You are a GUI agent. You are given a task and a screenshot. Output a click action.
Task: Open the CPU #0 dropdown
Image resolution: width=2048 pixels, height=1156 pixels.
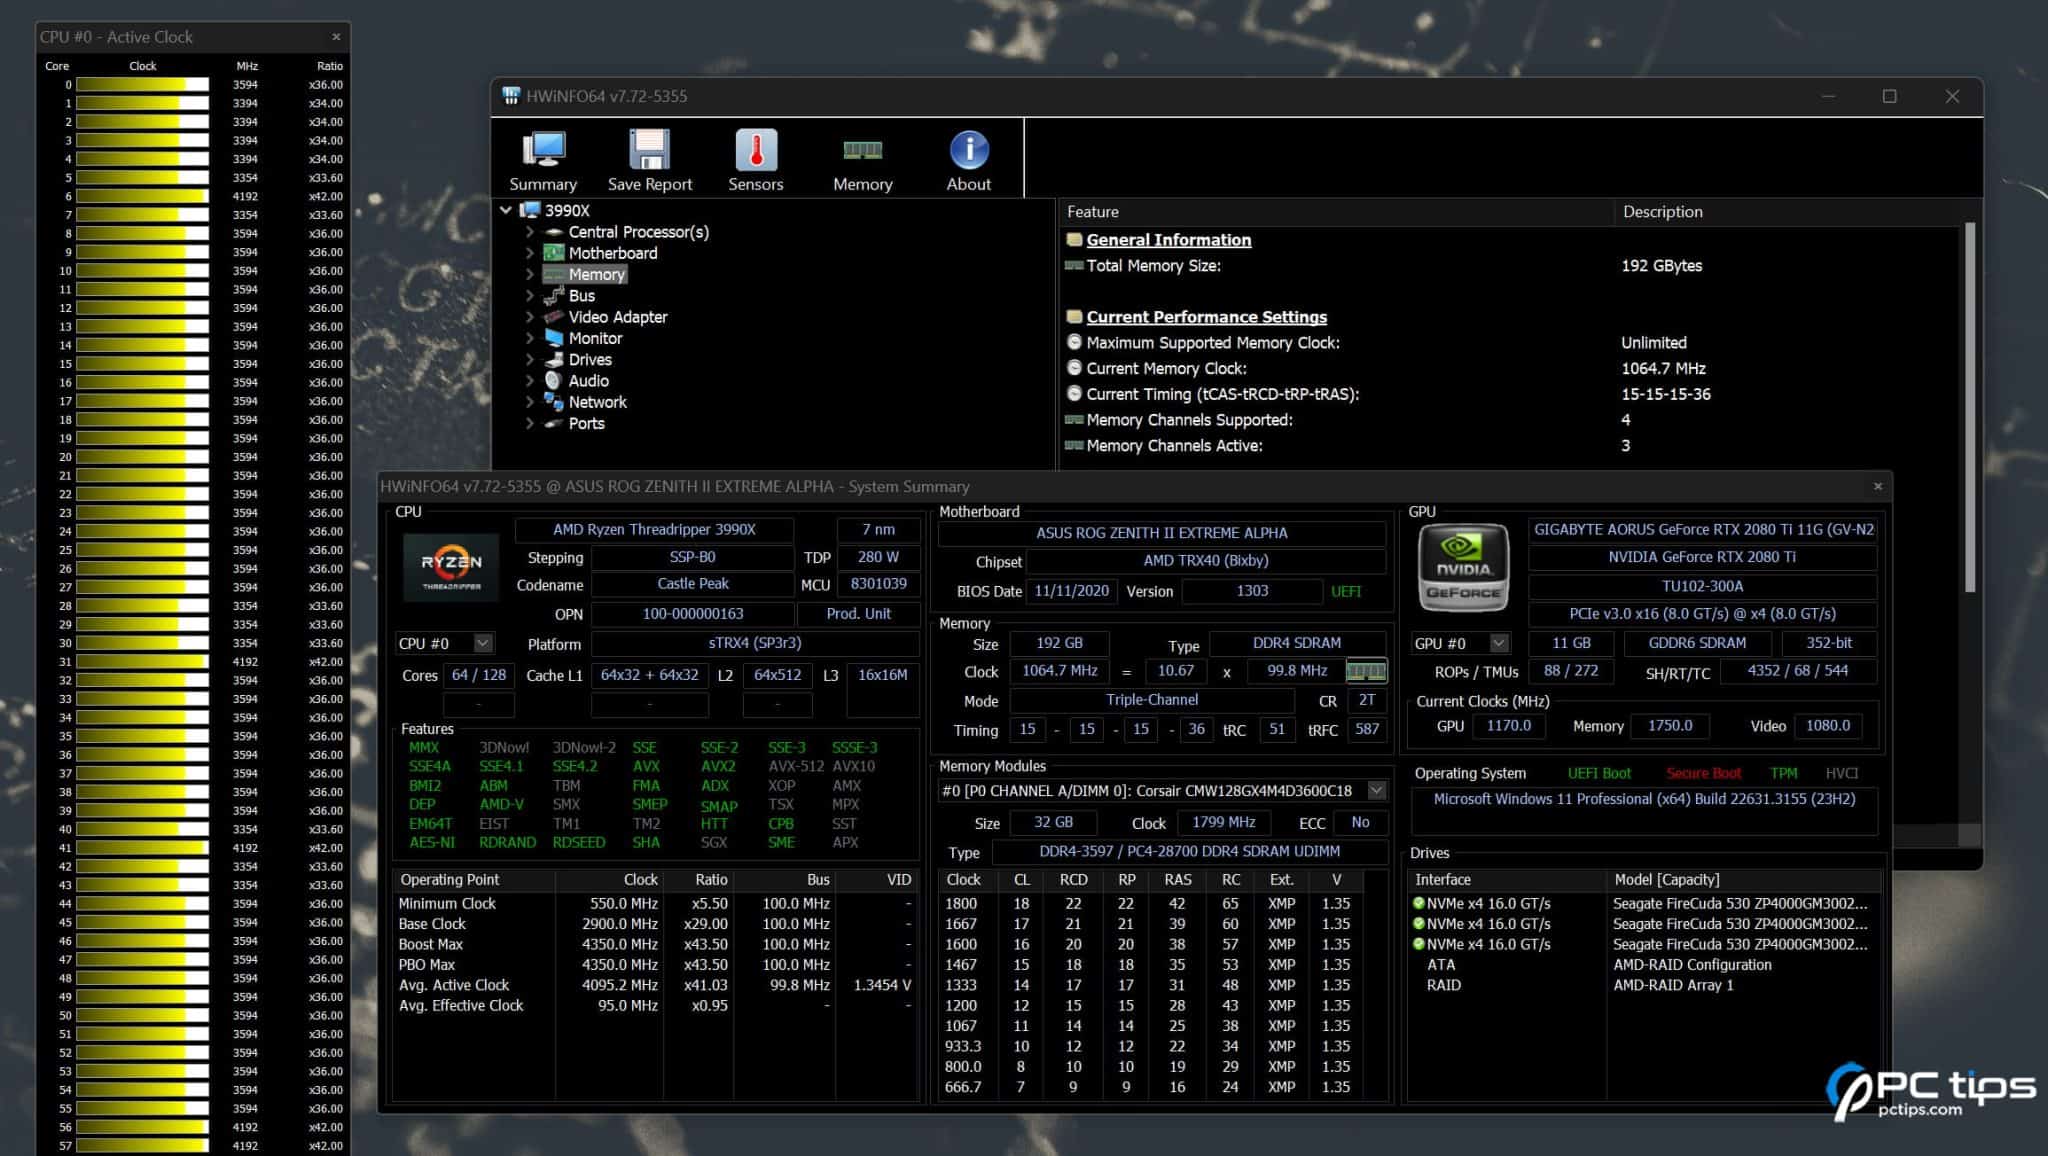pos(481,643)
